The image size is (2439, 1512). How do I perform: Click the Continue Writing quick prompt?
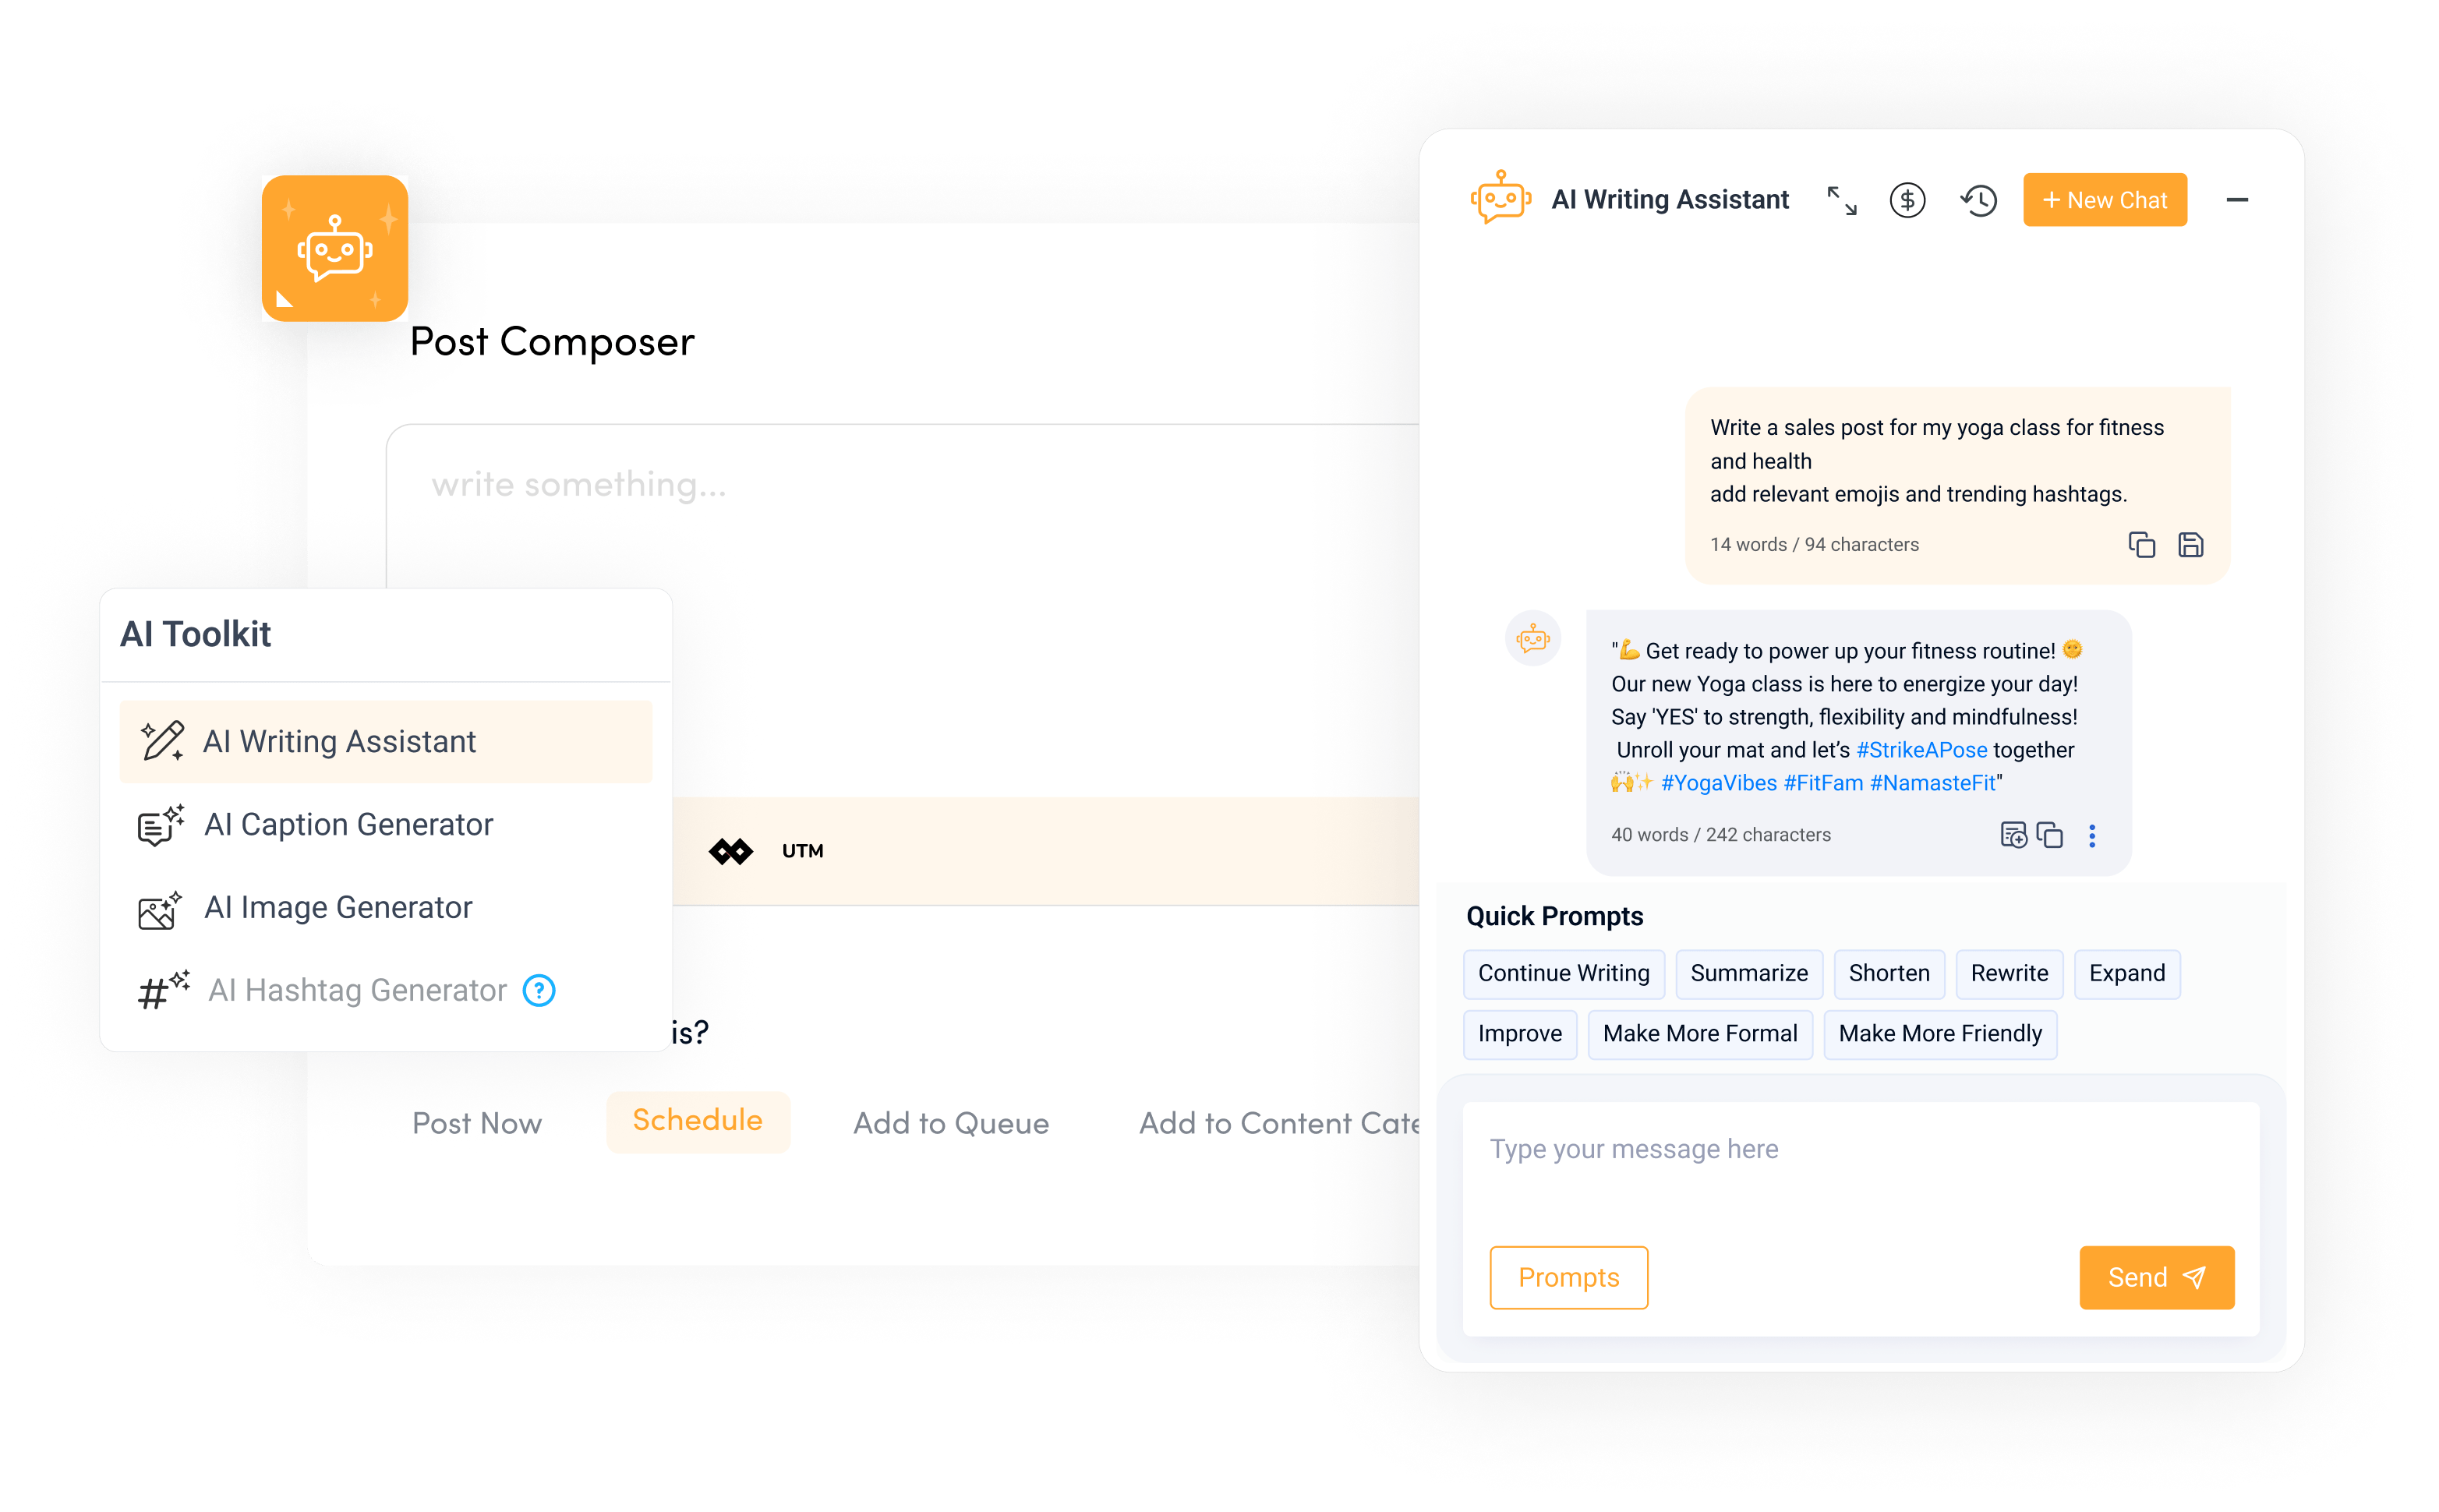click(x=1563, y=973)
